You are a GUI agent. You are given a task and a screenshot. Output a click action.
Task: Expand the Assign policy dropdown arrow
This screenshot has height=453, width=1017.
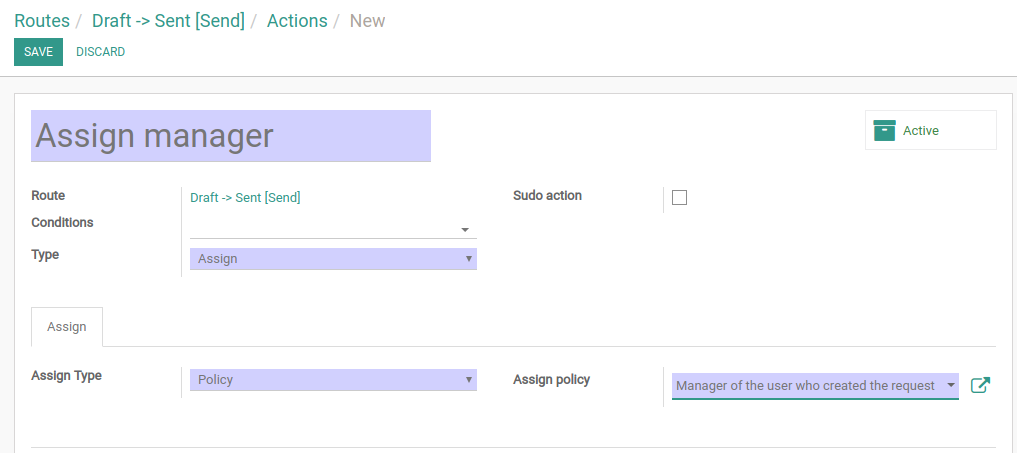[951, 386]
